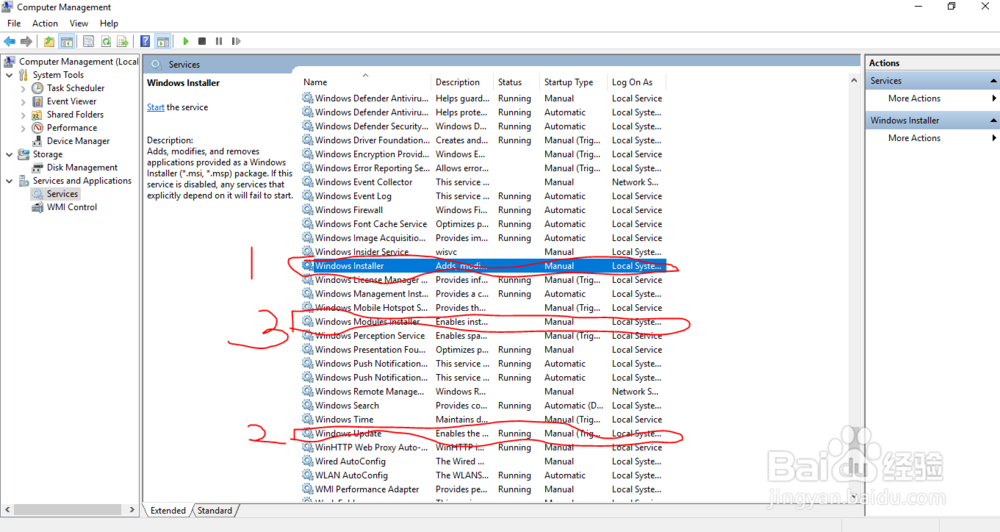The height and width of the screenshot is (532, 1000).
Task: Click the Restart Service toolbar icon
Action: pyautogui.click(x=236, y=41)
